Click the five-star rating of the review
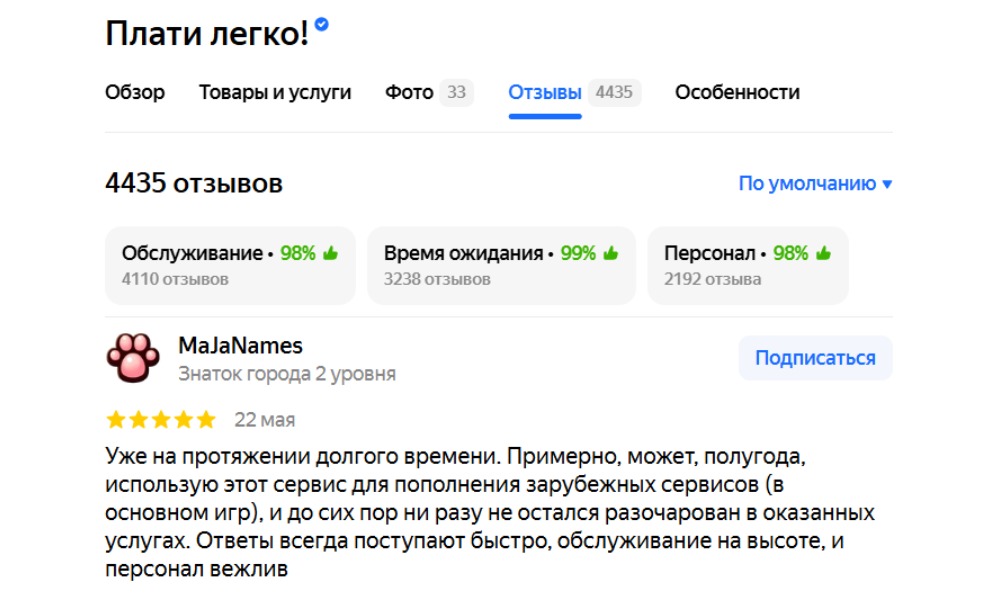 160,419
